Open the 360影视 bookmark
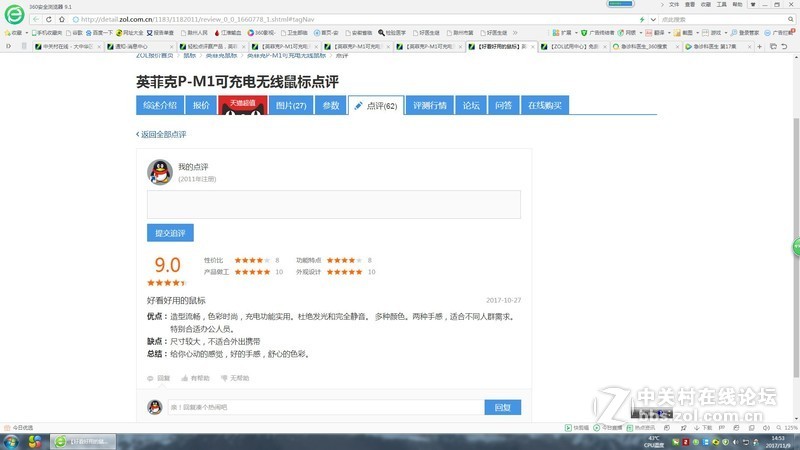The width and height of the screenshot is (800, 450). pos(261,33)
